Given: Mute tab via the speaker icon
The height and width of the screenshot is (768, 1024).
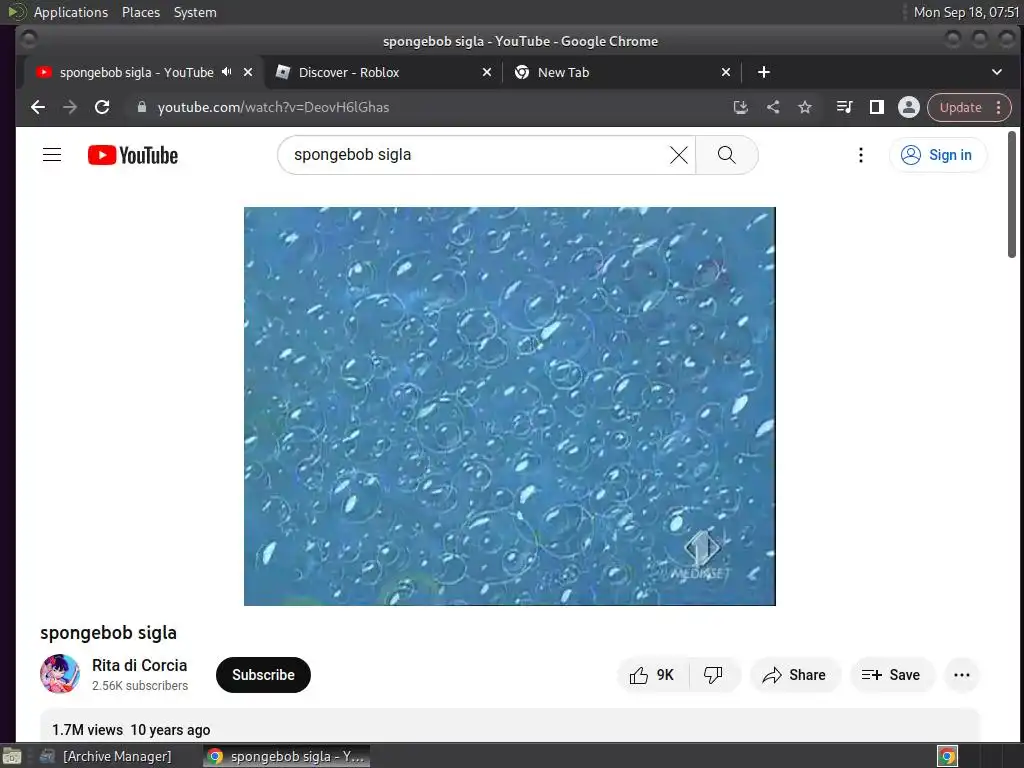Looking at the screenshot, I should pos(227,72).
